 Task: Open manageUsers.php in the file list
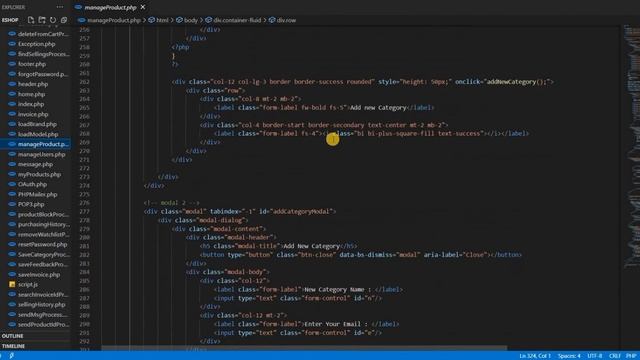tap(42, 154)
